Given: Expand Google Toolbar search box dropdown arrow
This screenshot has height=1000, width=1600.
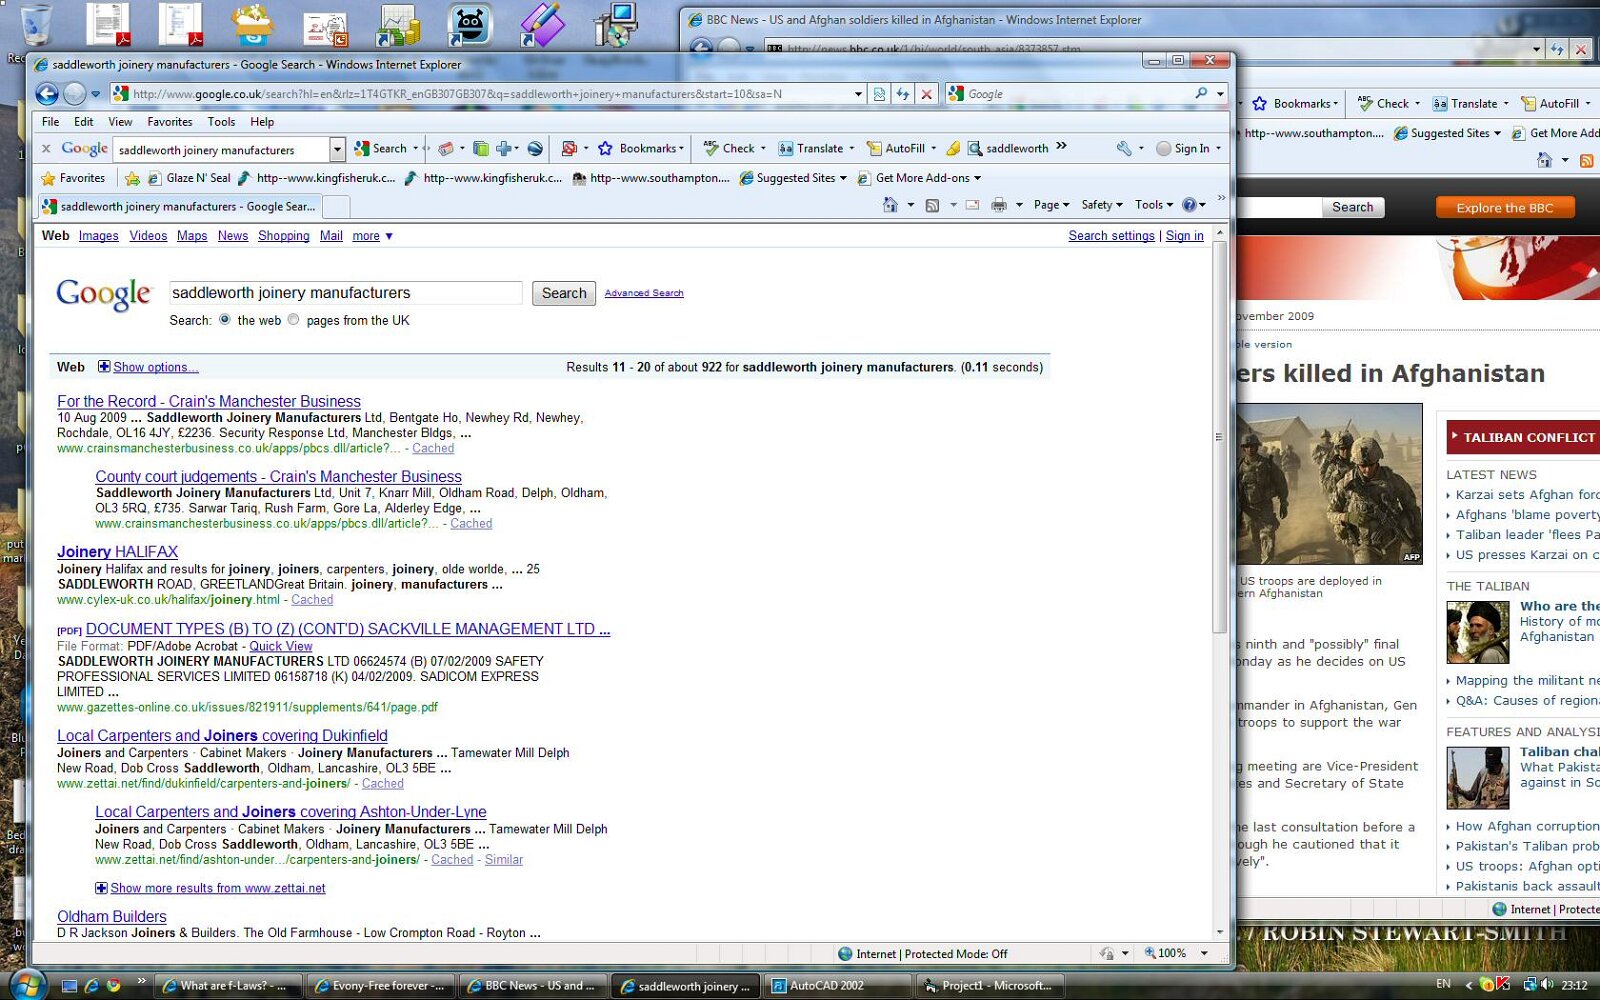Looking at the screenshot, I should [337, 149].
